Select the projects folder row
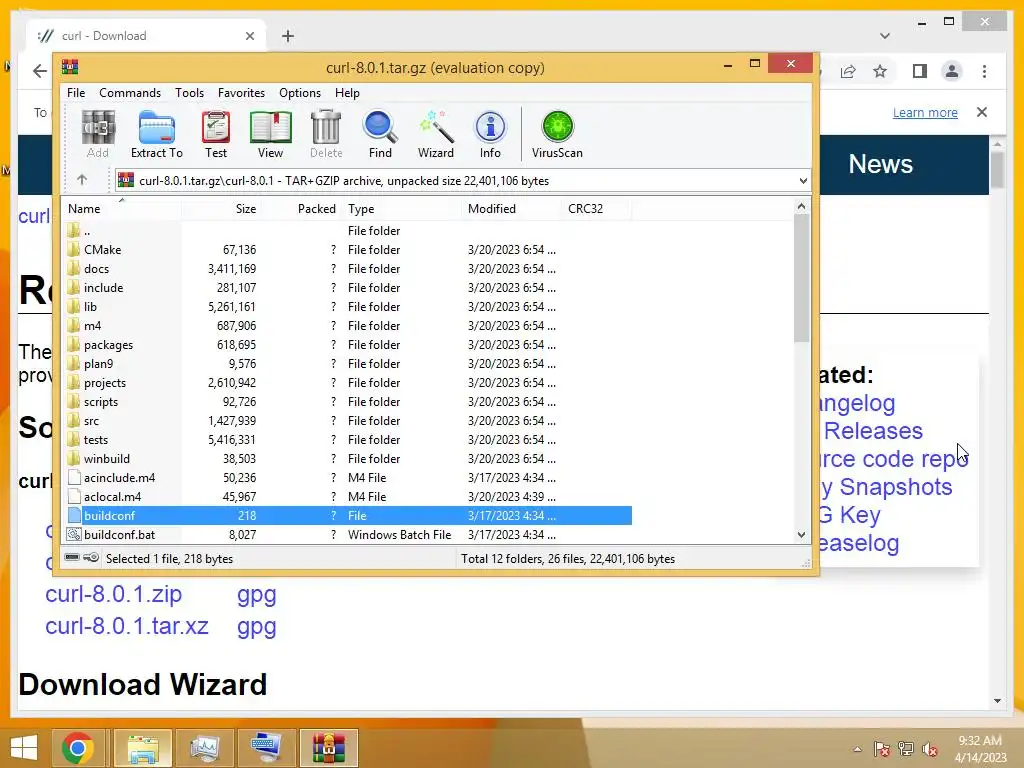 click(347, 383)
